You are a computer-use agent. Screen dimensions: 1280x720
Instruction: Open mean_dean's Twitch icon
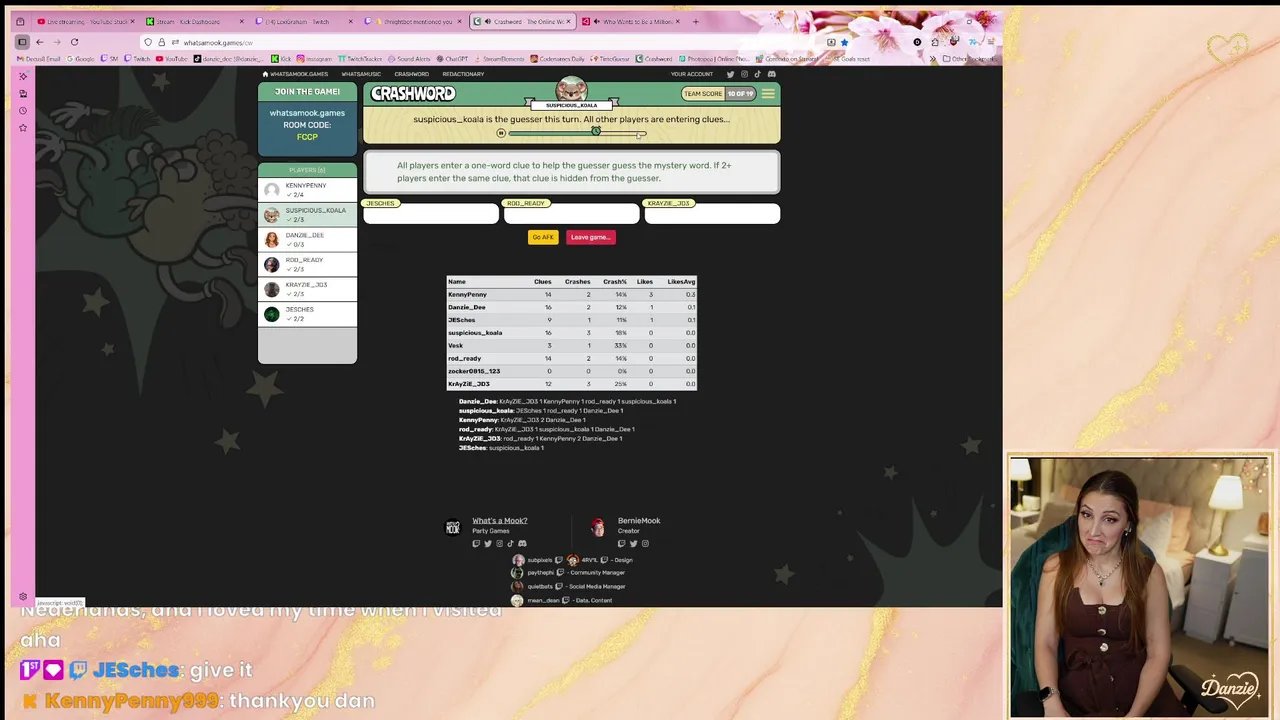[566, 600]
